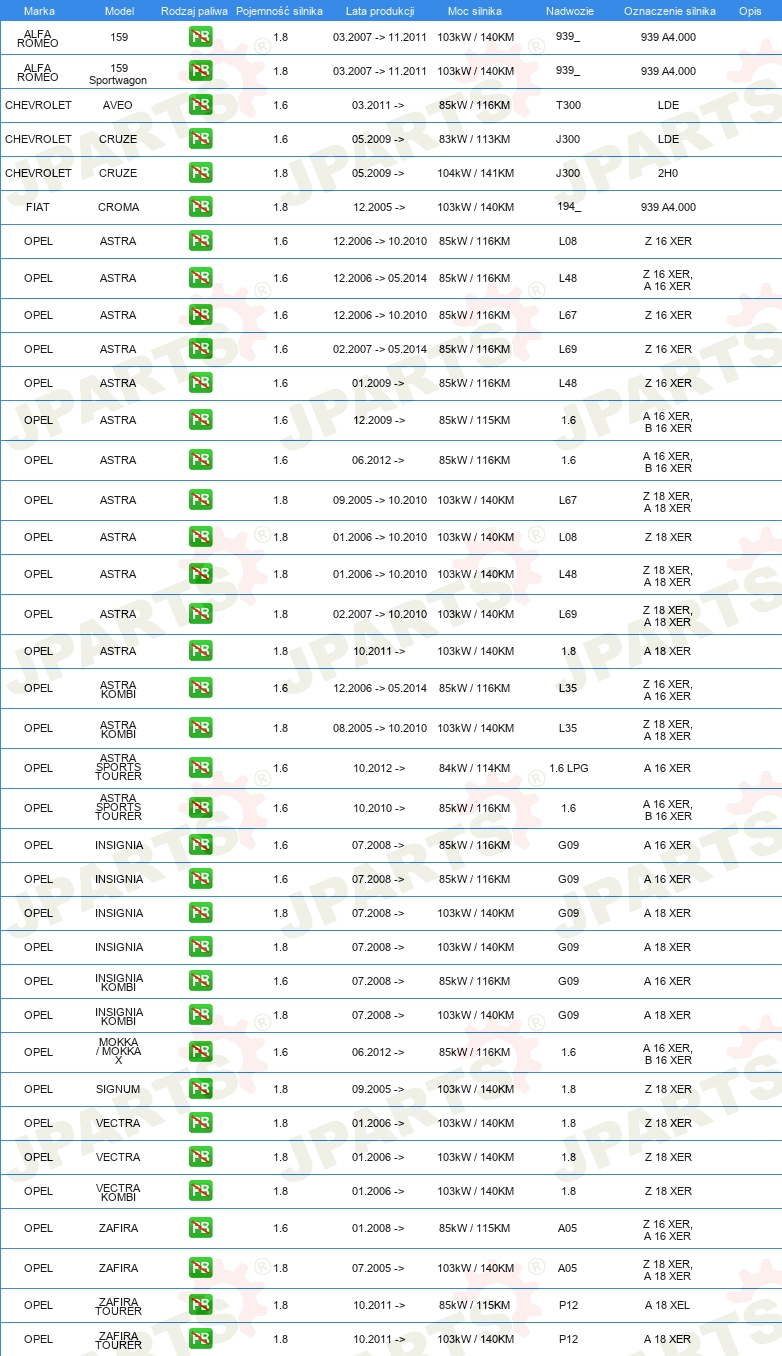Screen dimensions: 782x1356
Task: Click the fuel icon for Astra Kombi 1.8 row
Action: click(x=201, y=728)
